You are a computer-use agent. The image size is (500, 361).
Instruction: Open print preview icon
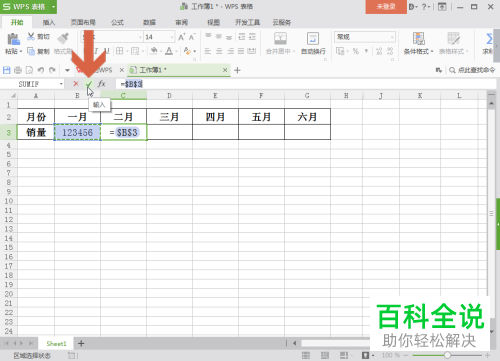click(x=29, y=70)
